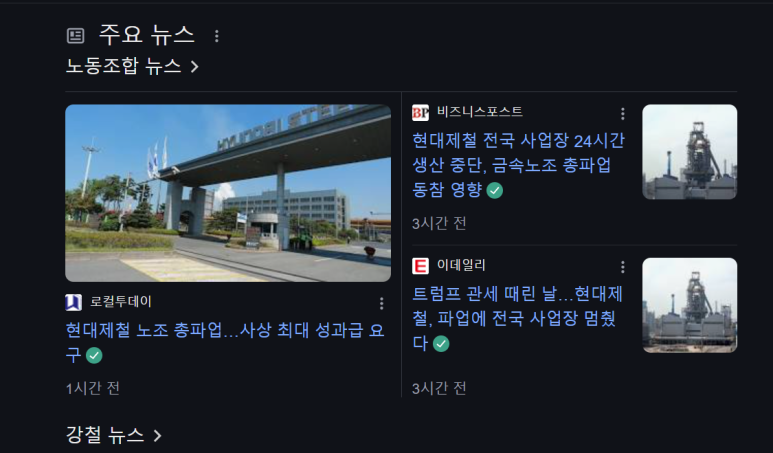Open more options for the 로컬투데이 article
This screenshot has width=773, height=453.
[x=381, y=303]
